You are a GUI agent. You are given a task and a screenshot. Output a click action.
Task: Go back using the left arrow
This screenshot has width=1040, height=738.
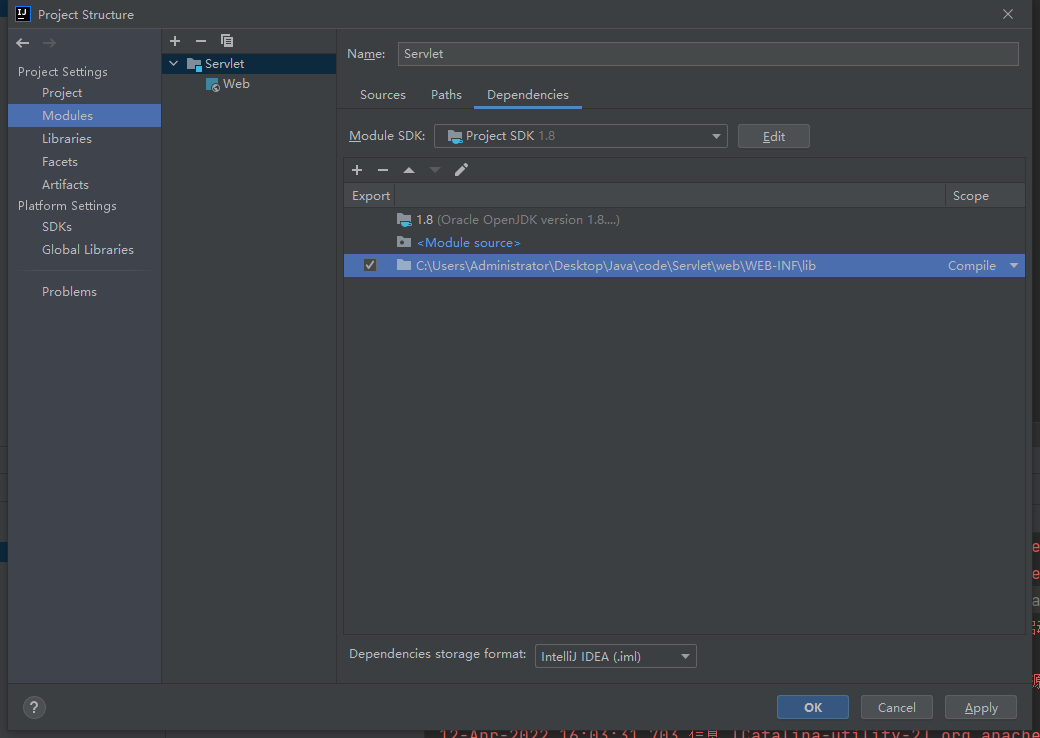tap(23, 43)
